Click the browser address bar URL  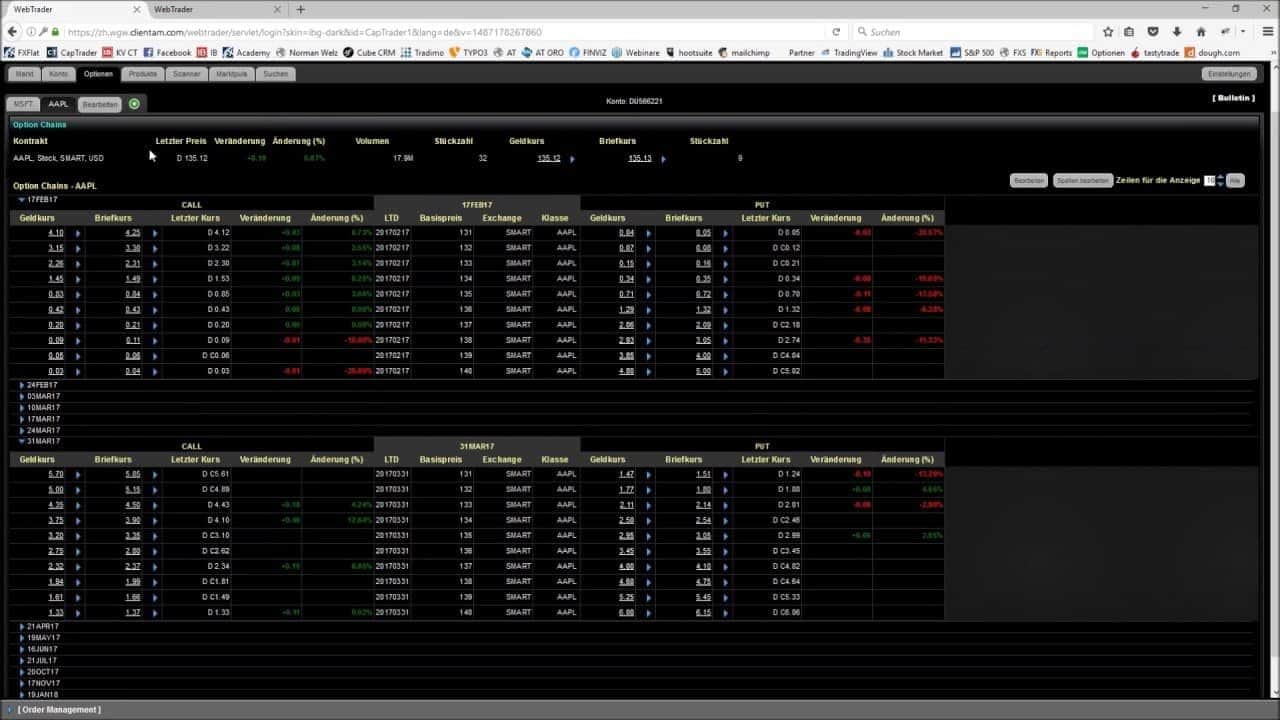(x=304, y=32)
